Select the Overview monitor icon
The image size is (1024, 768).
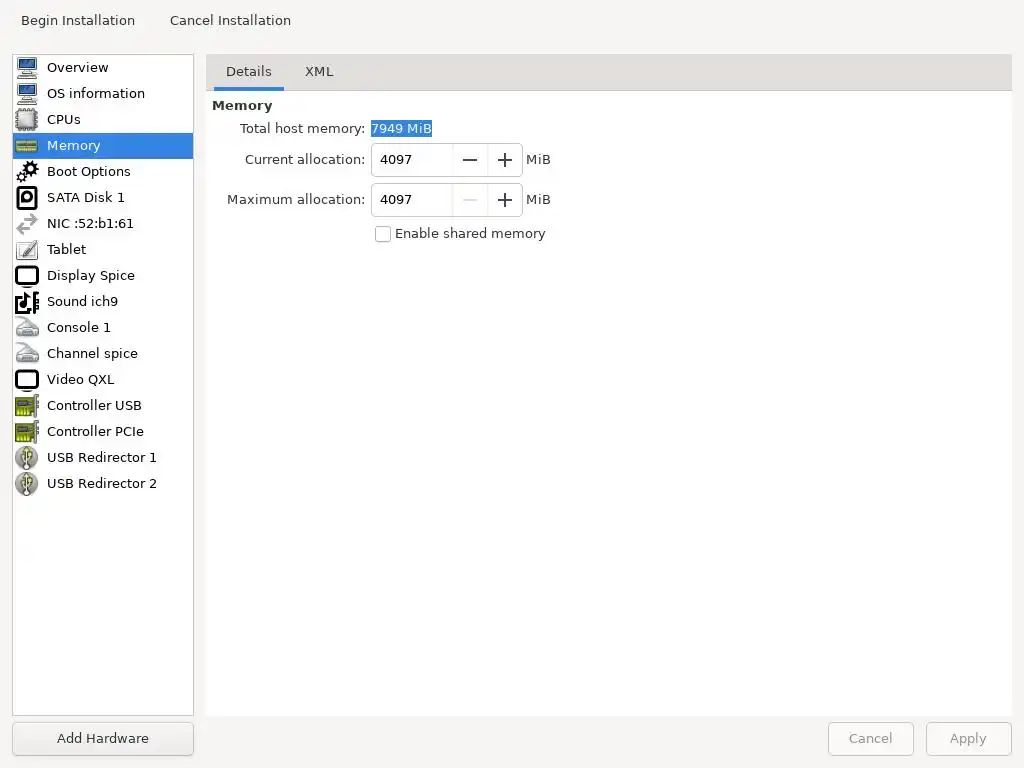[x=27, y=67]
